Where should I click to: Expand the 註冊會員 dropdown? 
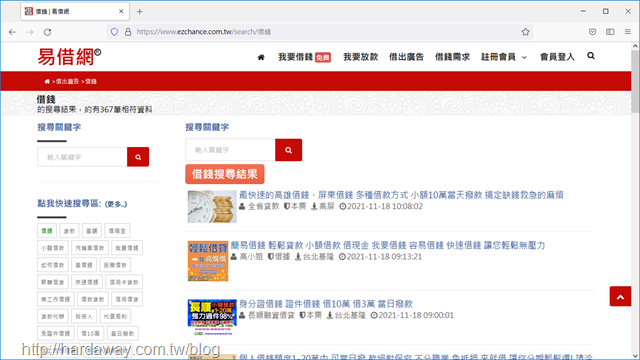[504, 57]
